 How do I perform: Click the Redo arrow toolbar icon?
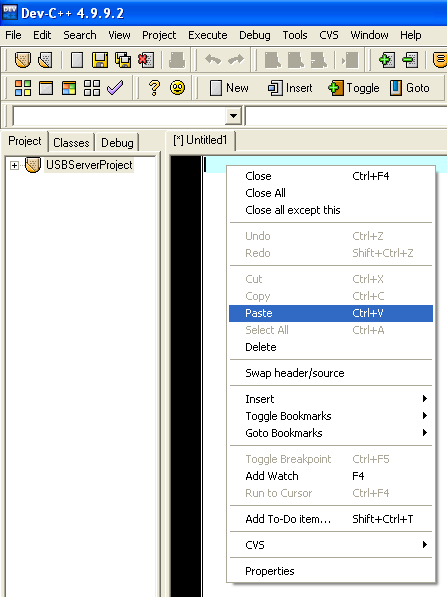[x=236, y=59]
